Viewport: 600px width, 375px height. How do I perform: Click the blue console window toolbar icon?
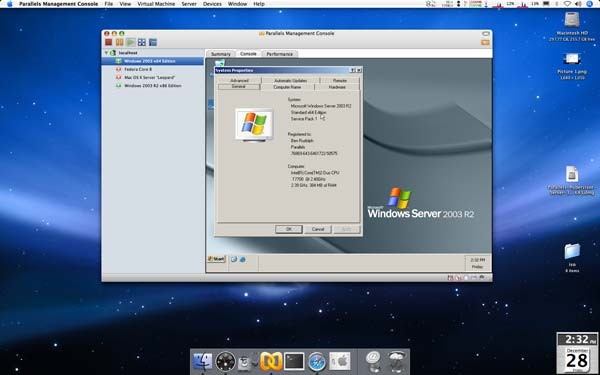pos(153,42)
